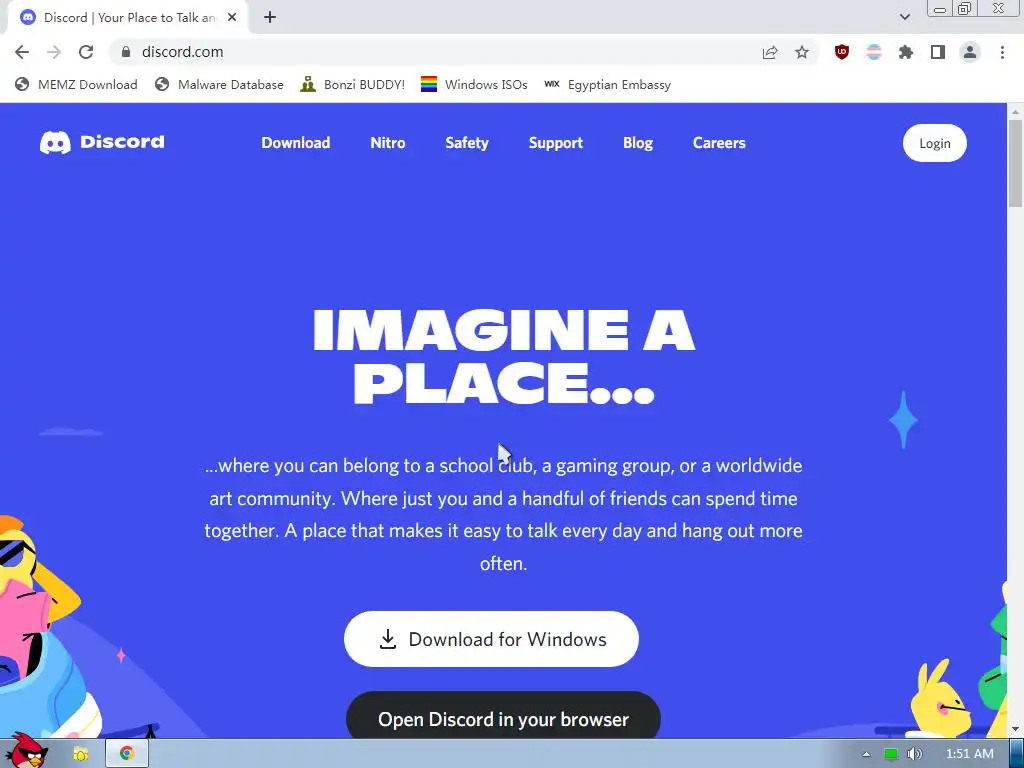Image resolution: width=1024 pixels, height=768 pixels.
Task: Click the Login button
Action: coord(935,143)
